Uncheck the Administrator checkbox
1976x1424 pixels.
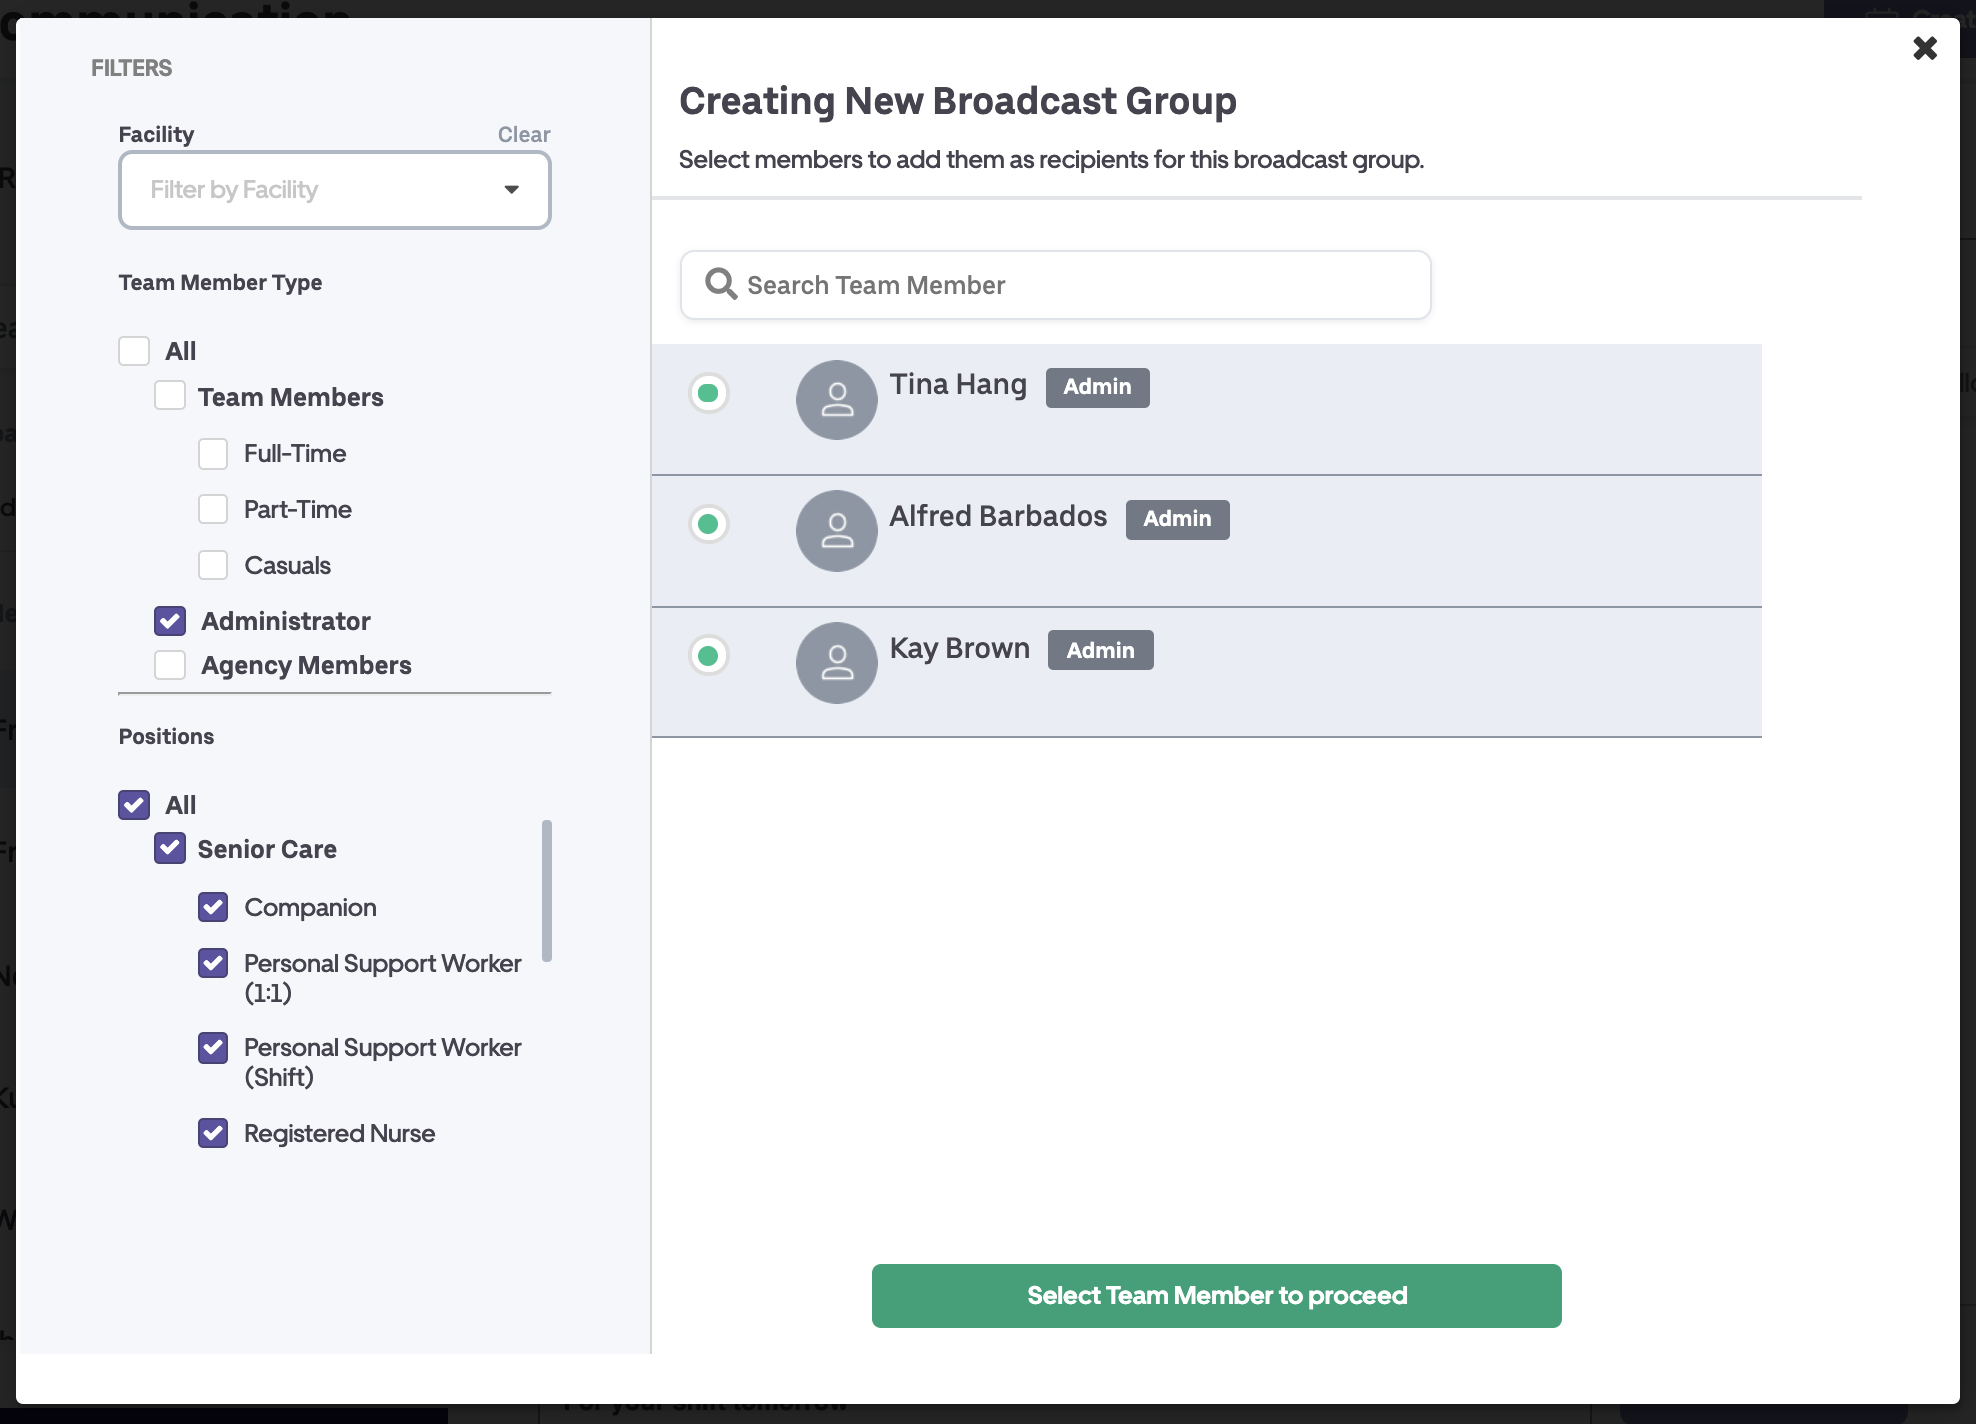[x=170, y=621]
